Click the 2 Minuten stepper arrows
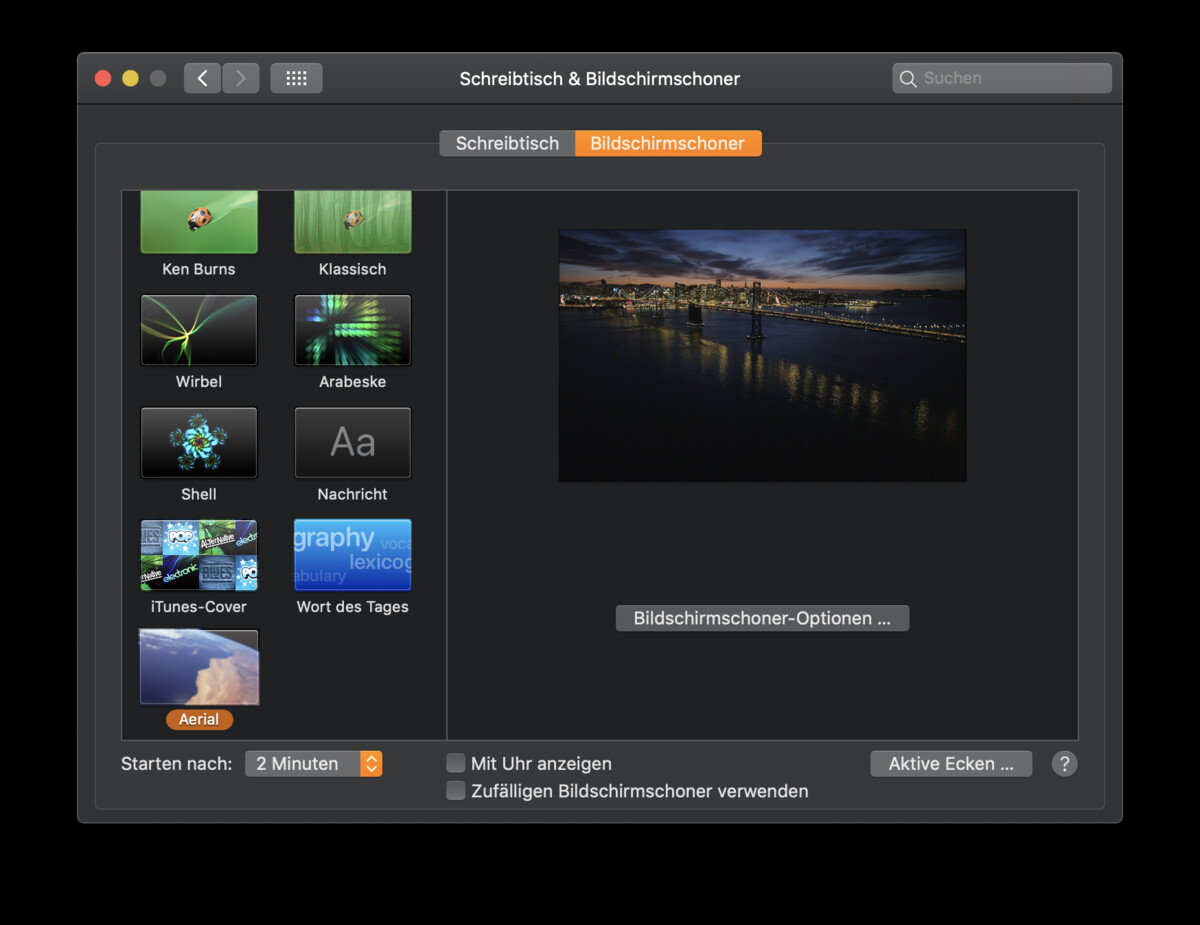Image resolution: width=1200 pixels, height=925 pixels. click(x=371, y=763)
